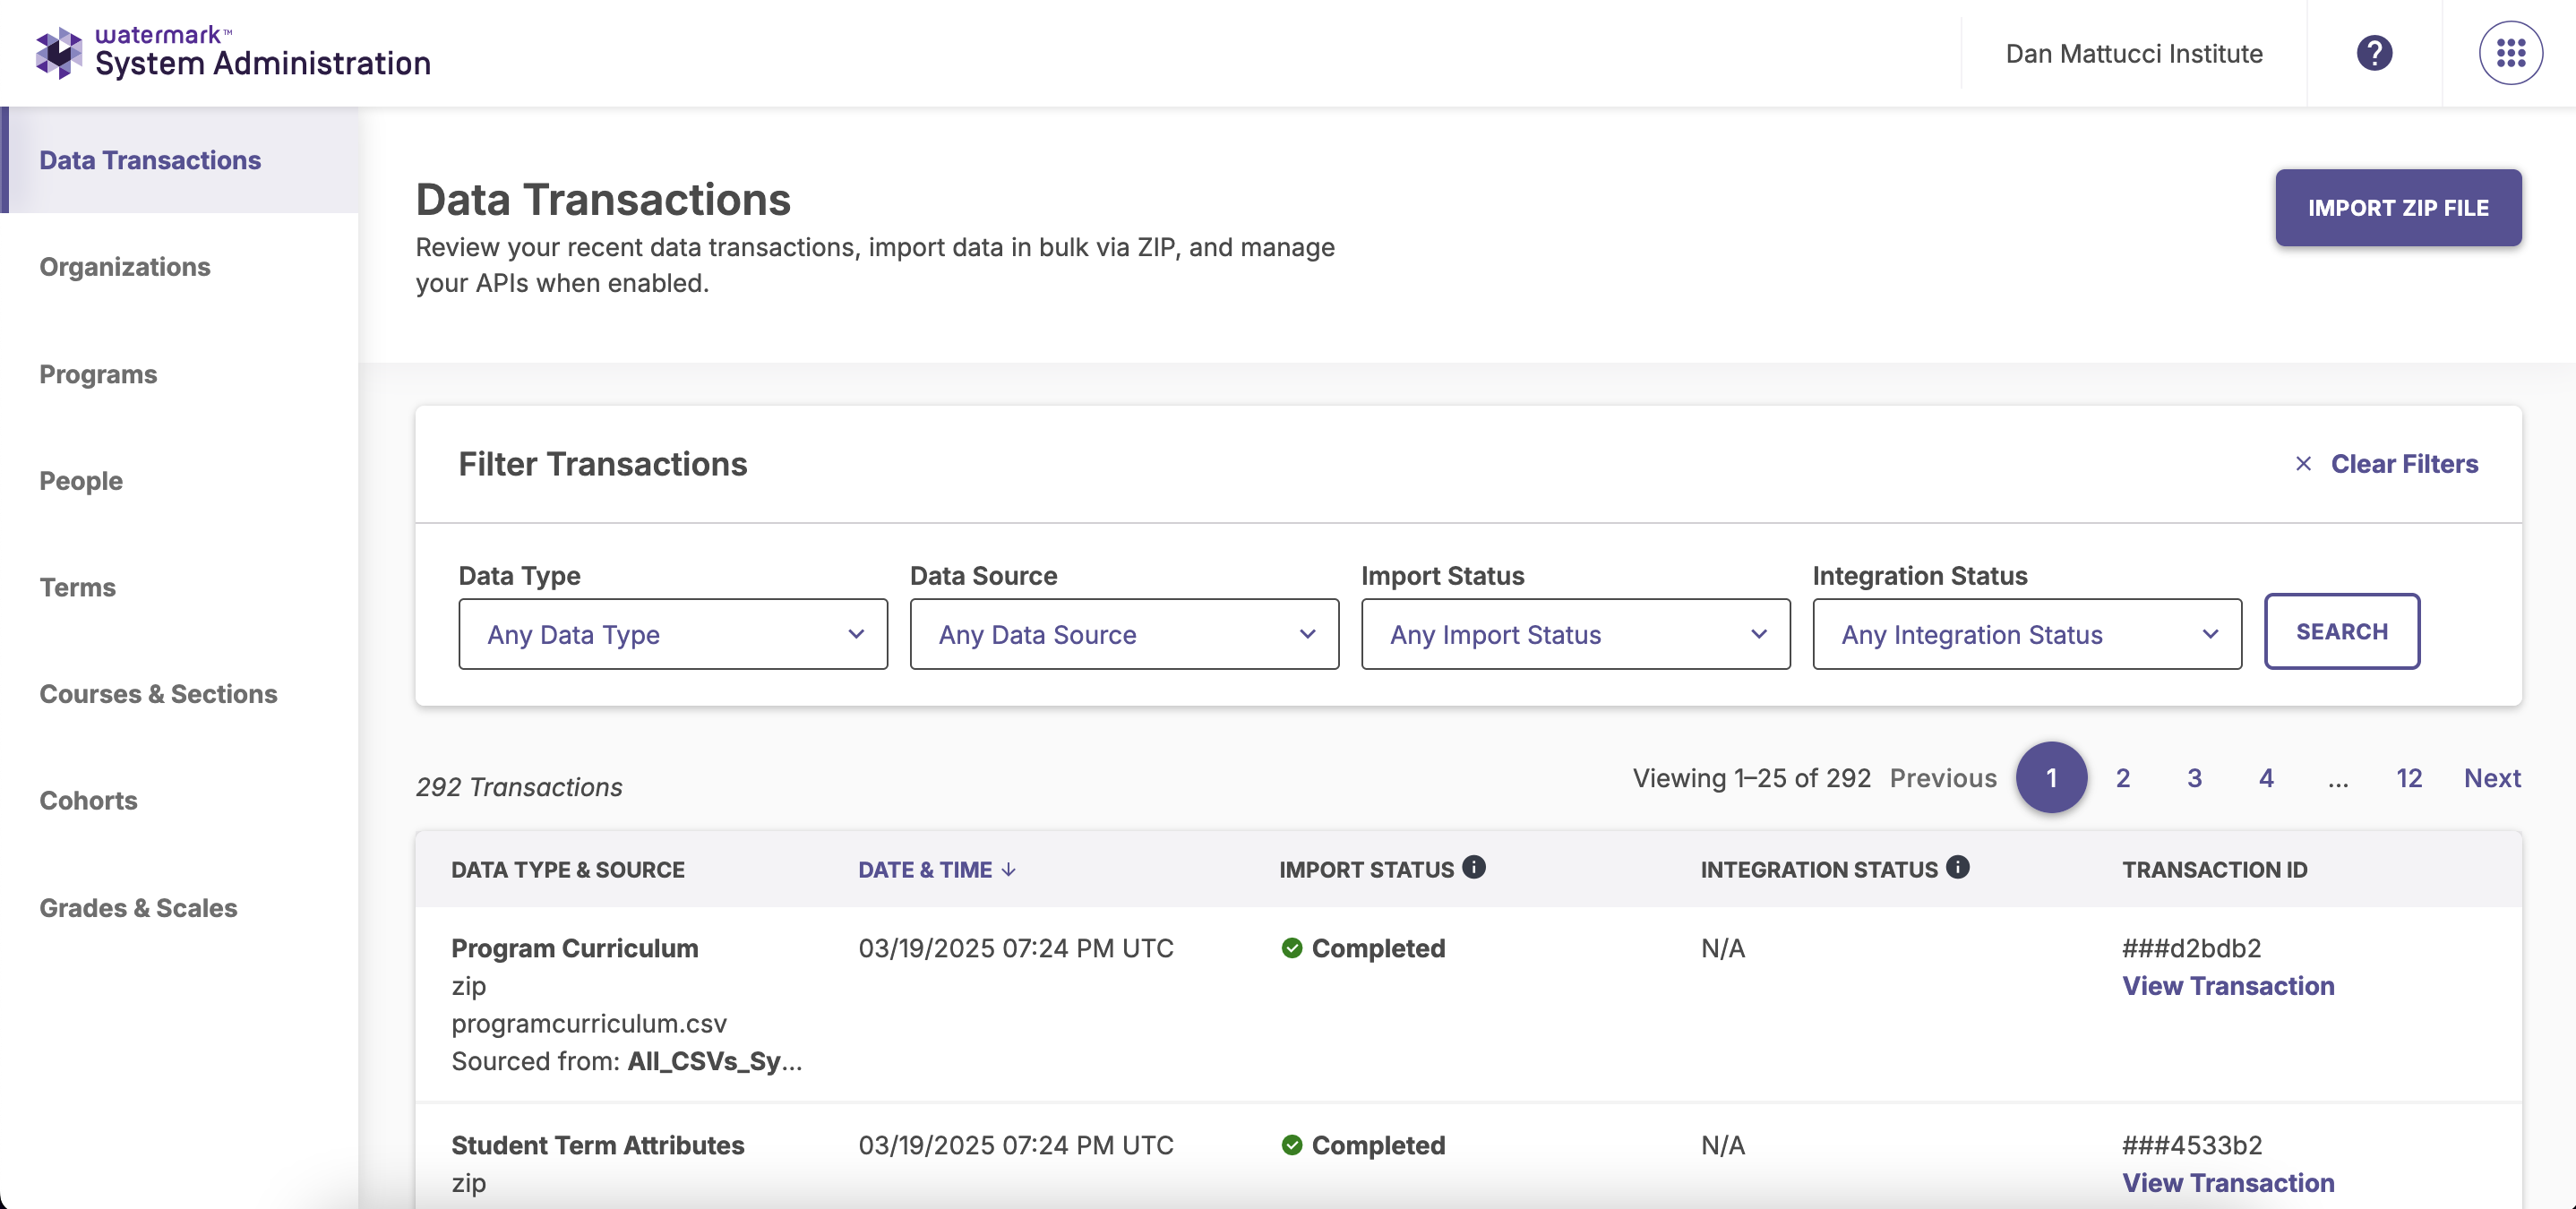Image resolution: width=2576 pixels, height=1209 pixels.
Task: Click Dan Mattucci Institute in the header
Action: click(2134, 54)
